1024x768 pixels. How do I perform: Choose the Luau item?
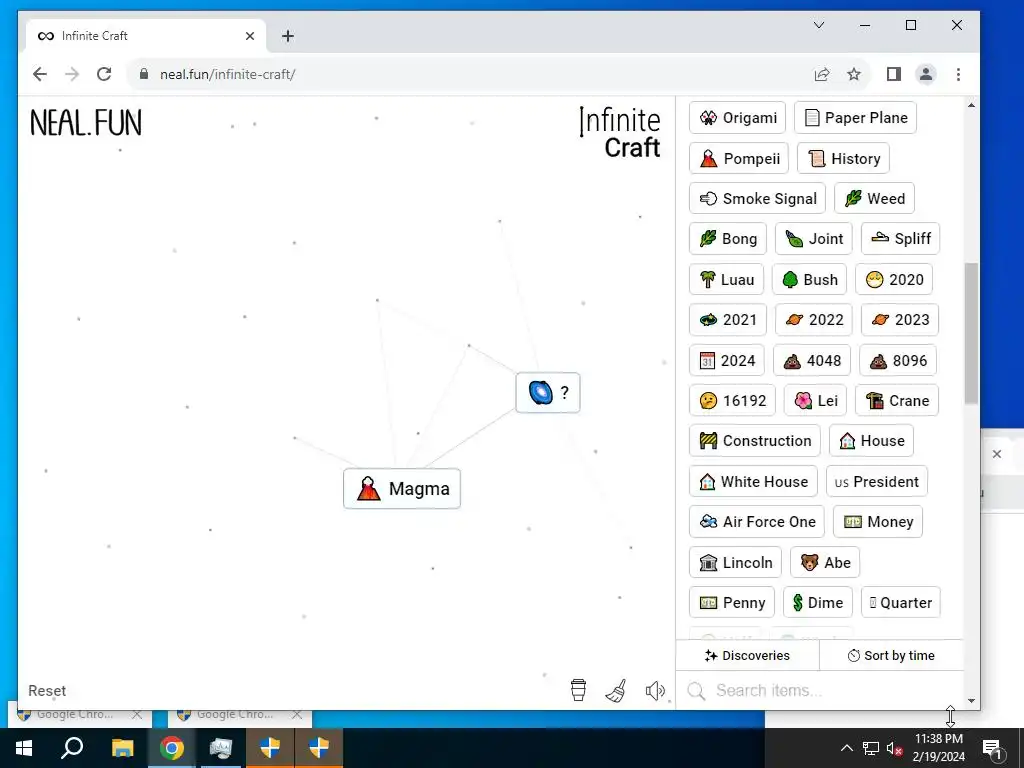point(726,280)
